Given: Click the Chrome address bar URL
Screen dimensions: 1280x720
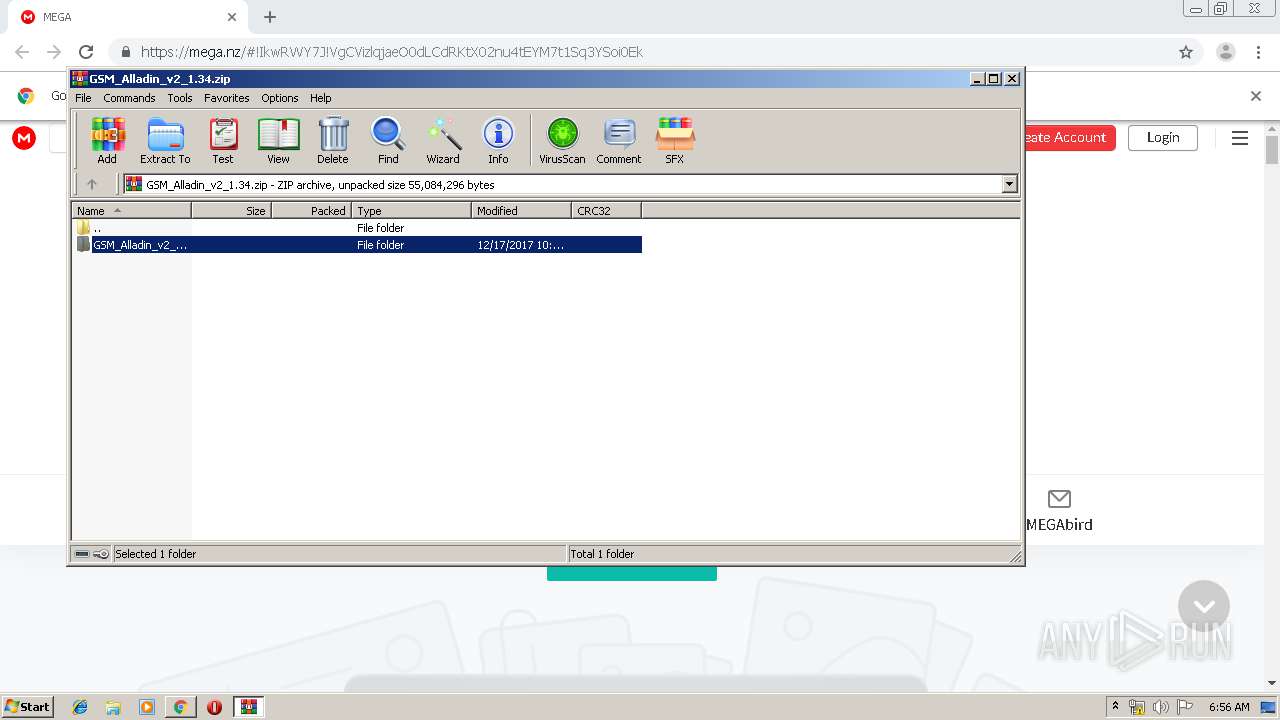Looking at the screenshot, I should [392, 52].
